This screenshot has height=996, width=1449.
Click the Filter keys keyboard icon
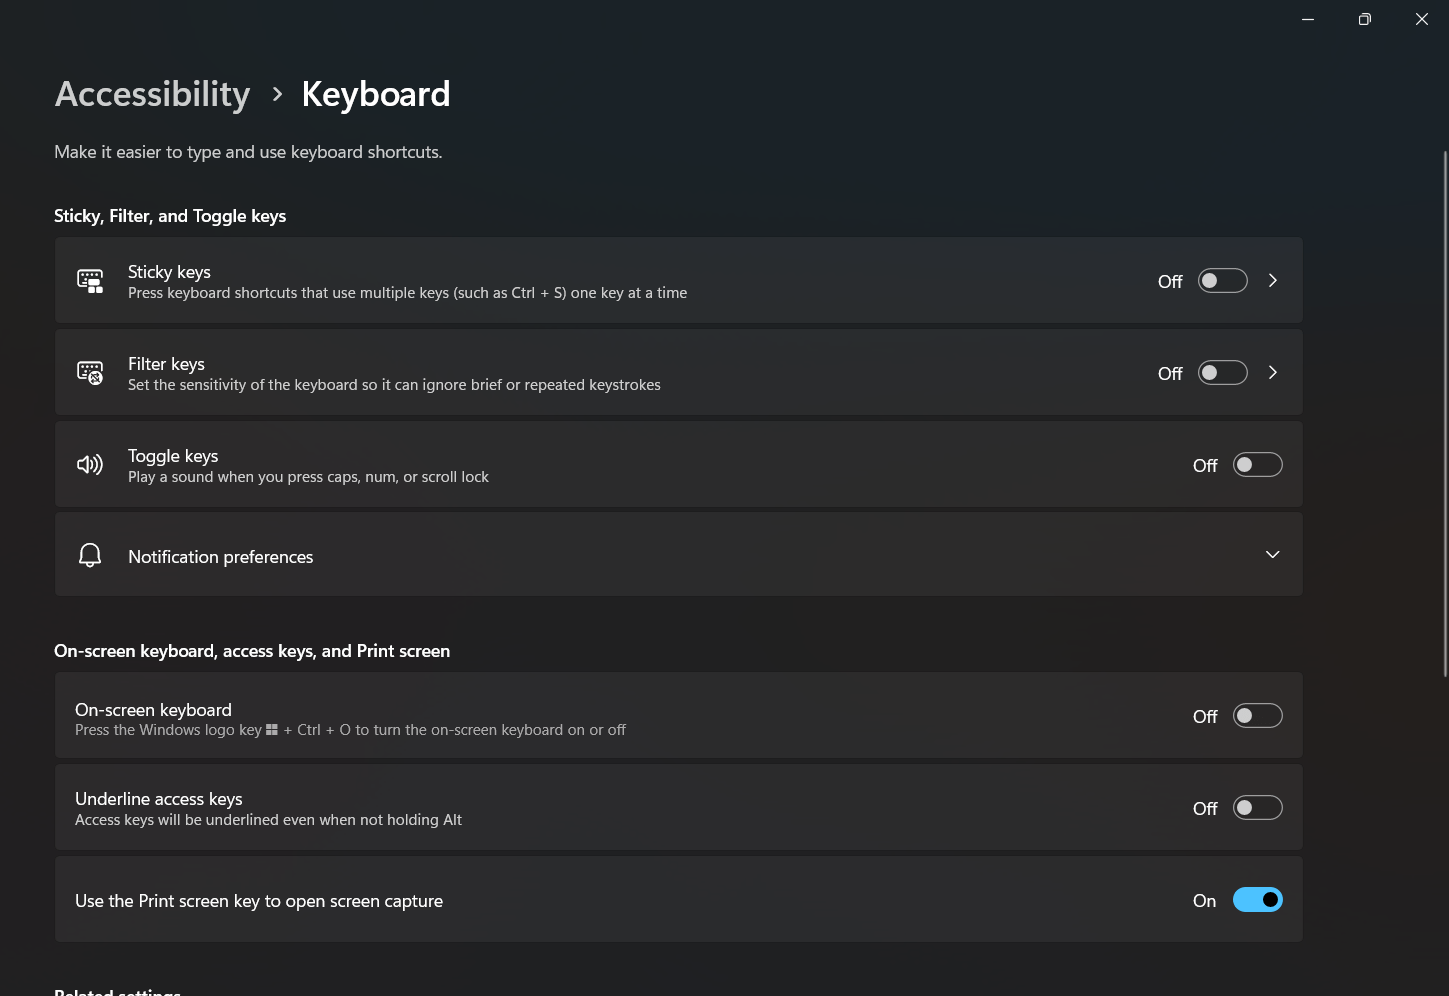click(89, 372)
